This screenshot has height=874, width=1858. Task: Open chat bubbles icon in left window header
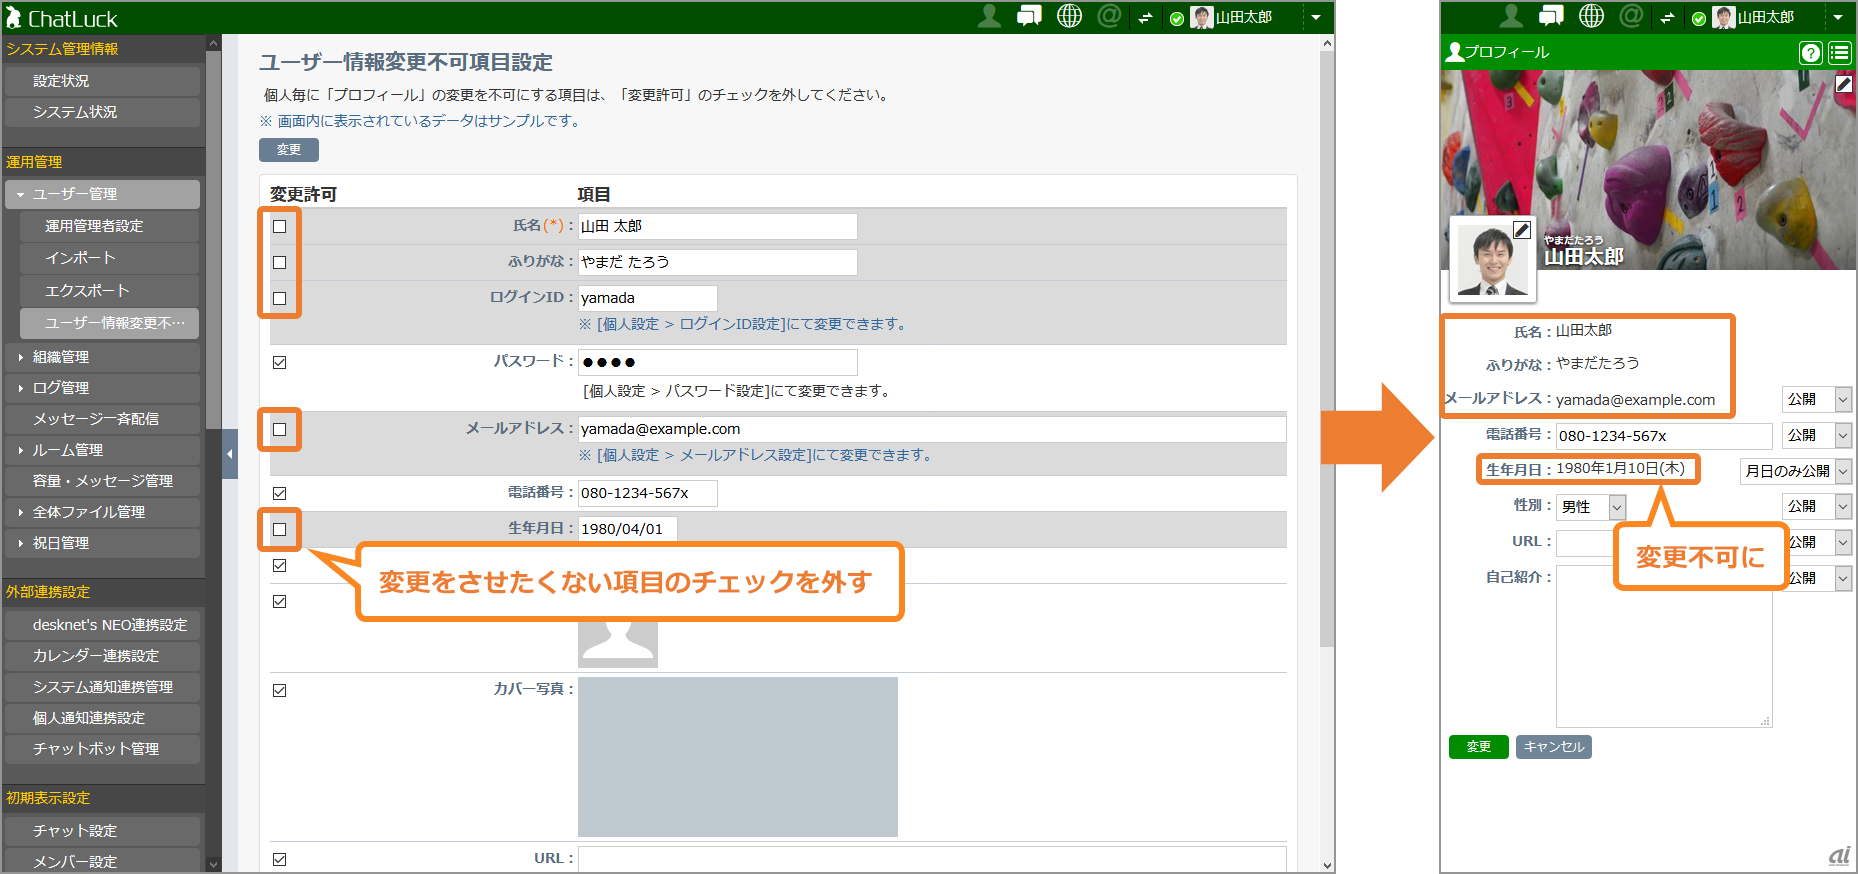1029,17
